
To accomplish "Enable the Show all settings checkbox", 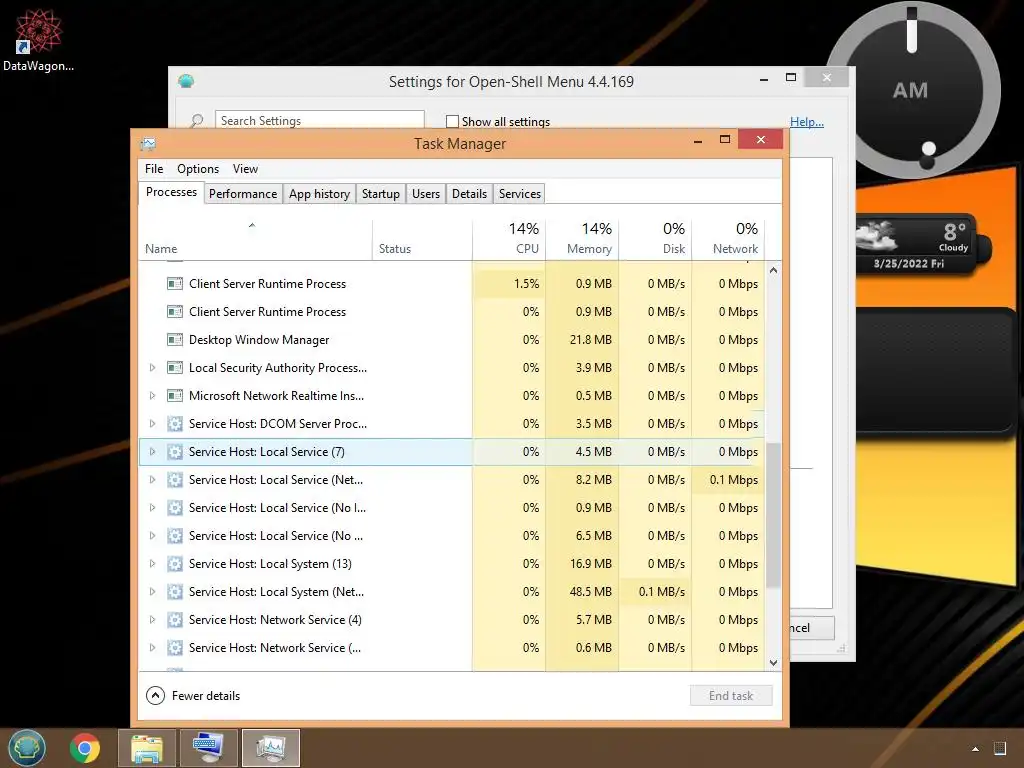I will click(x=452, y=121).
